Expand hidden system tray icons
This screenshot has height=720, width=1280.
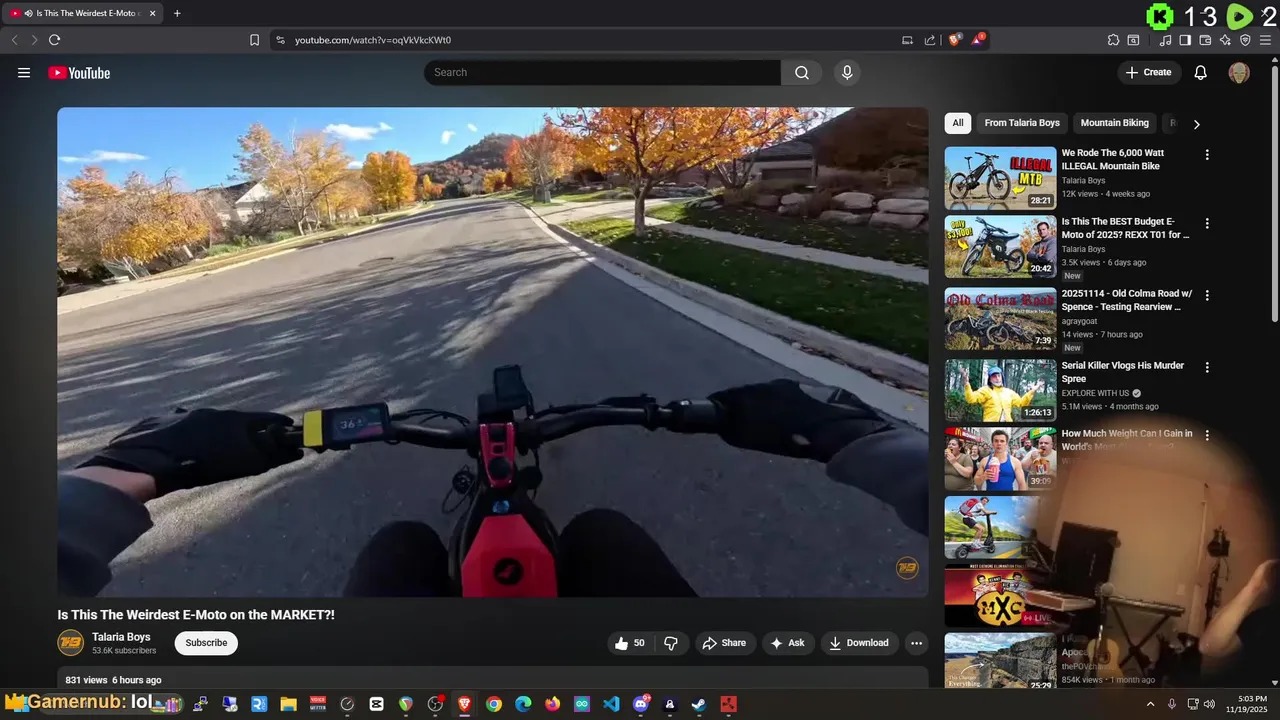click(x=1150, y=704)
